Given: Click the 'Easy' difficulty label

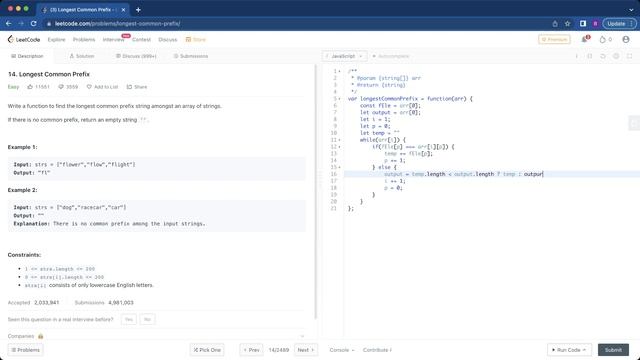Looking at the screenshot, I should point(13,87).
